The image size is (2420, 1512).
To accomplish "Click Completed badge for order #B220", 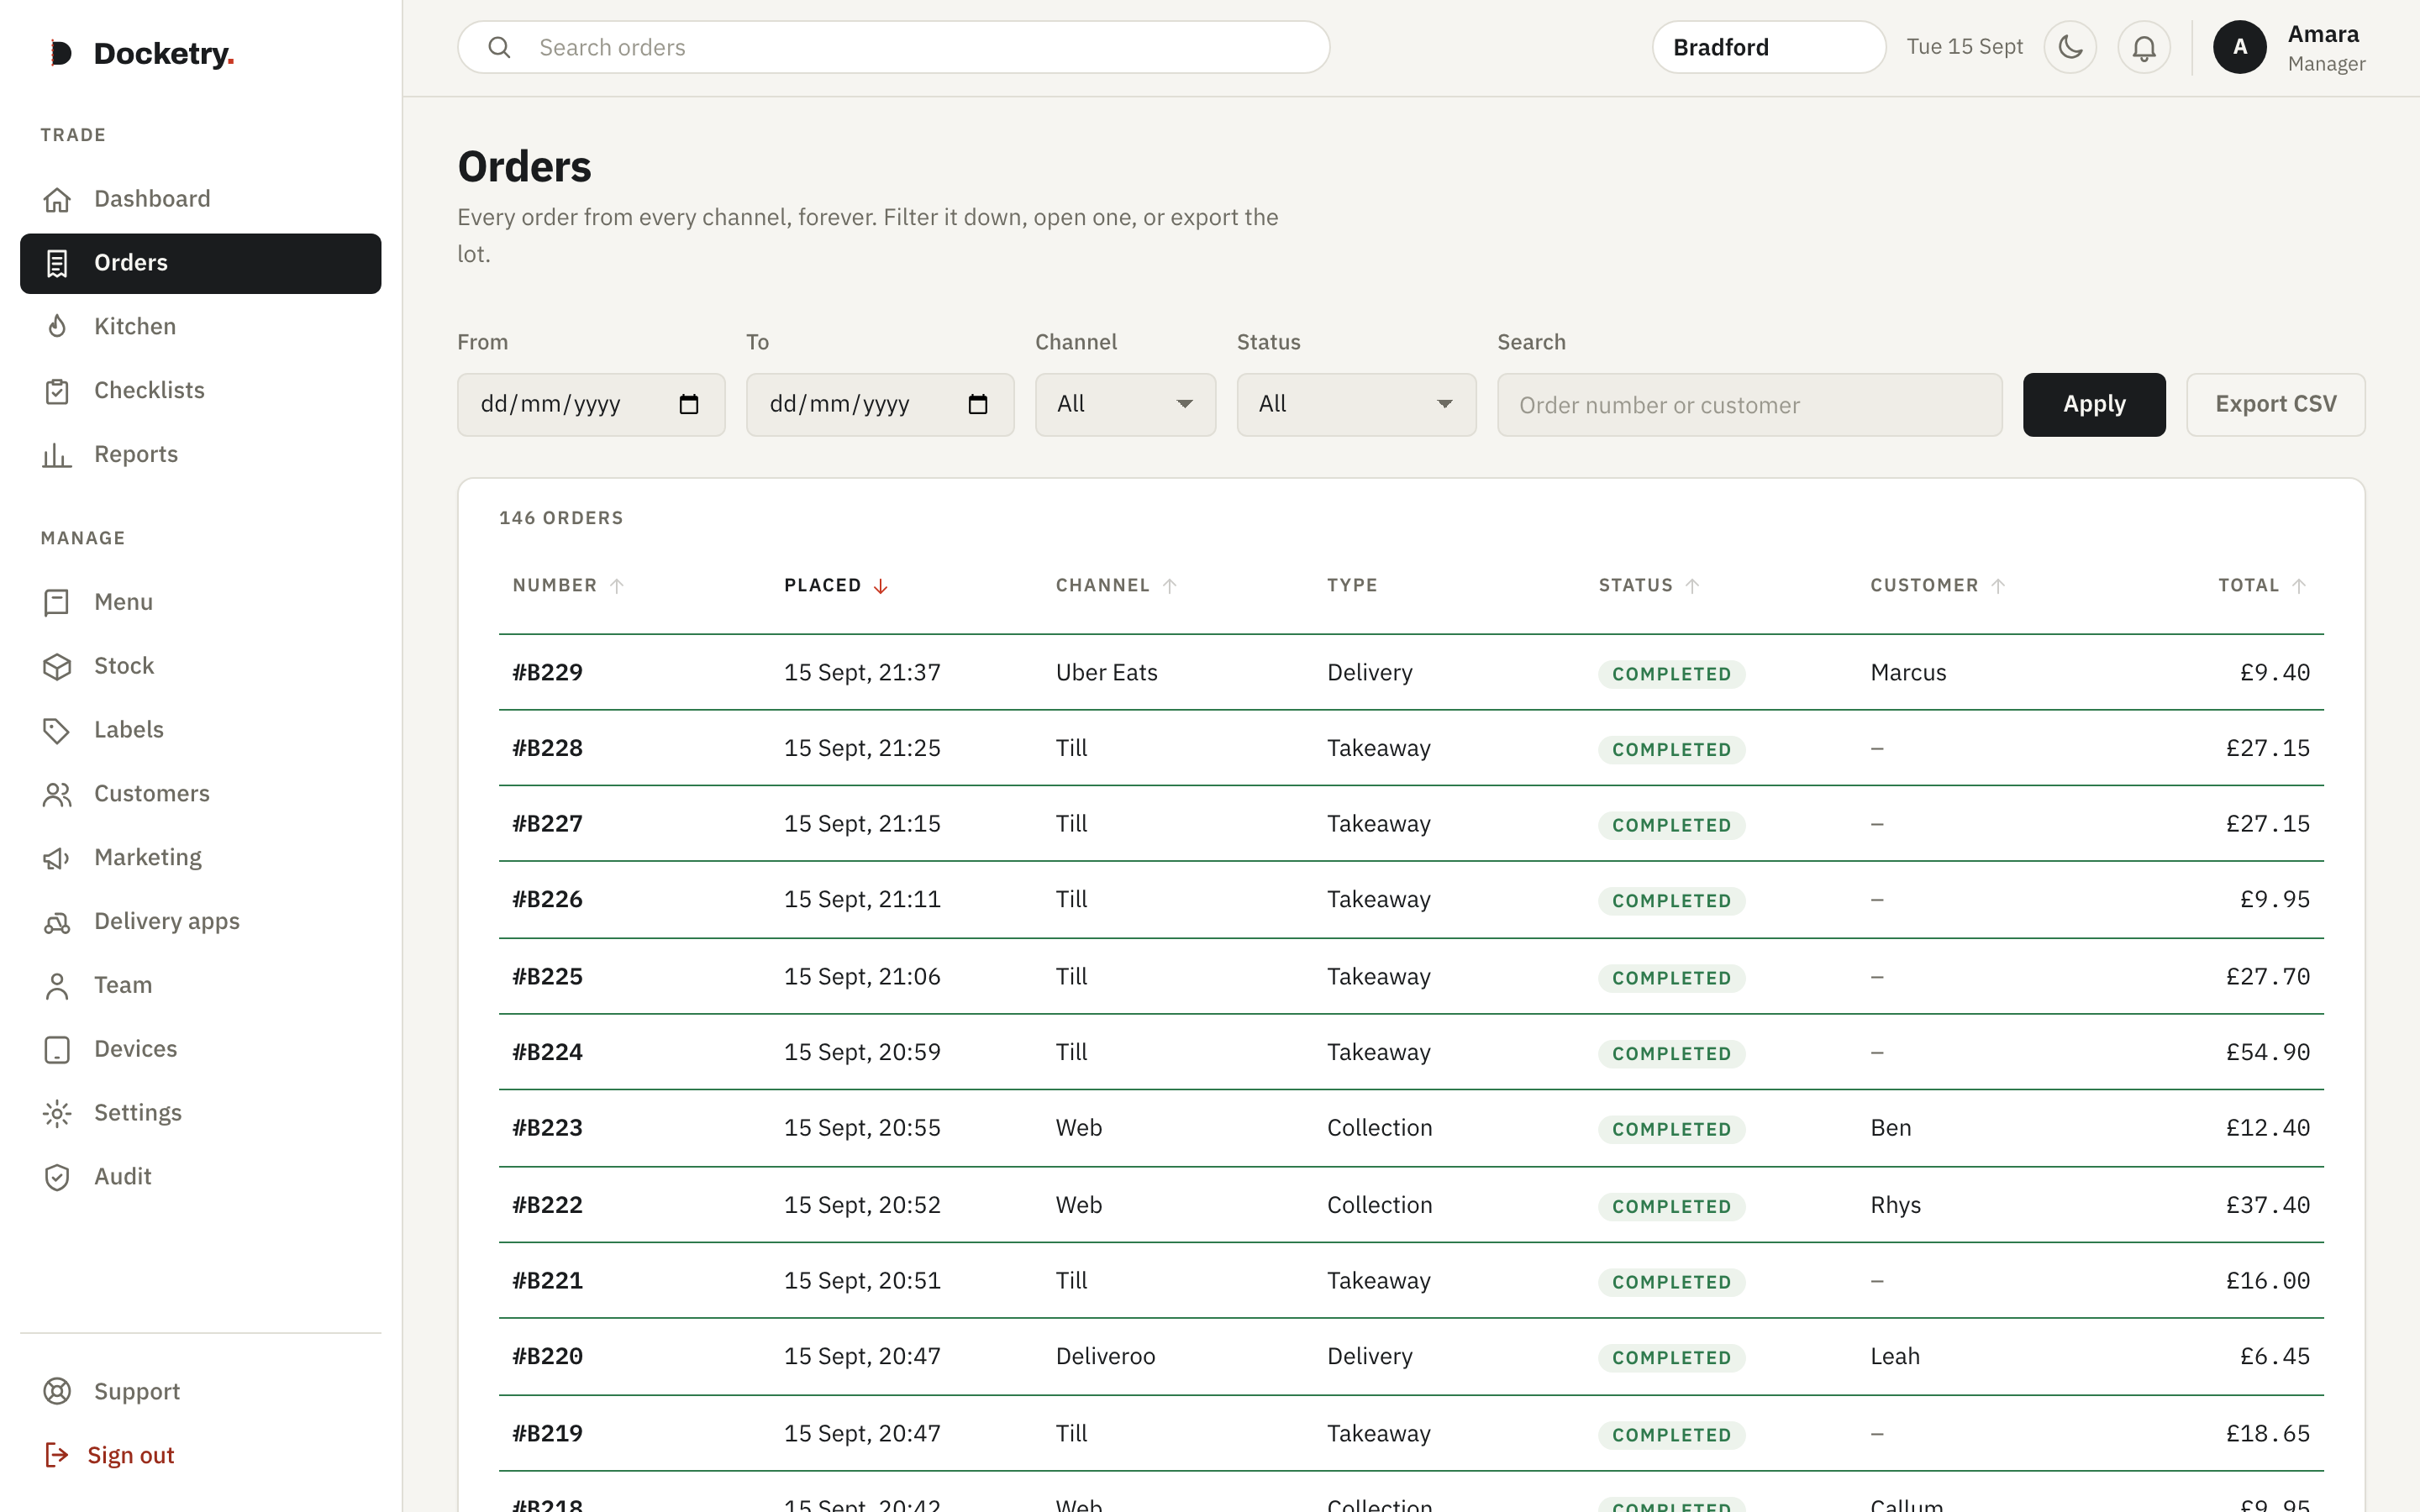I will point(1671,1357).
